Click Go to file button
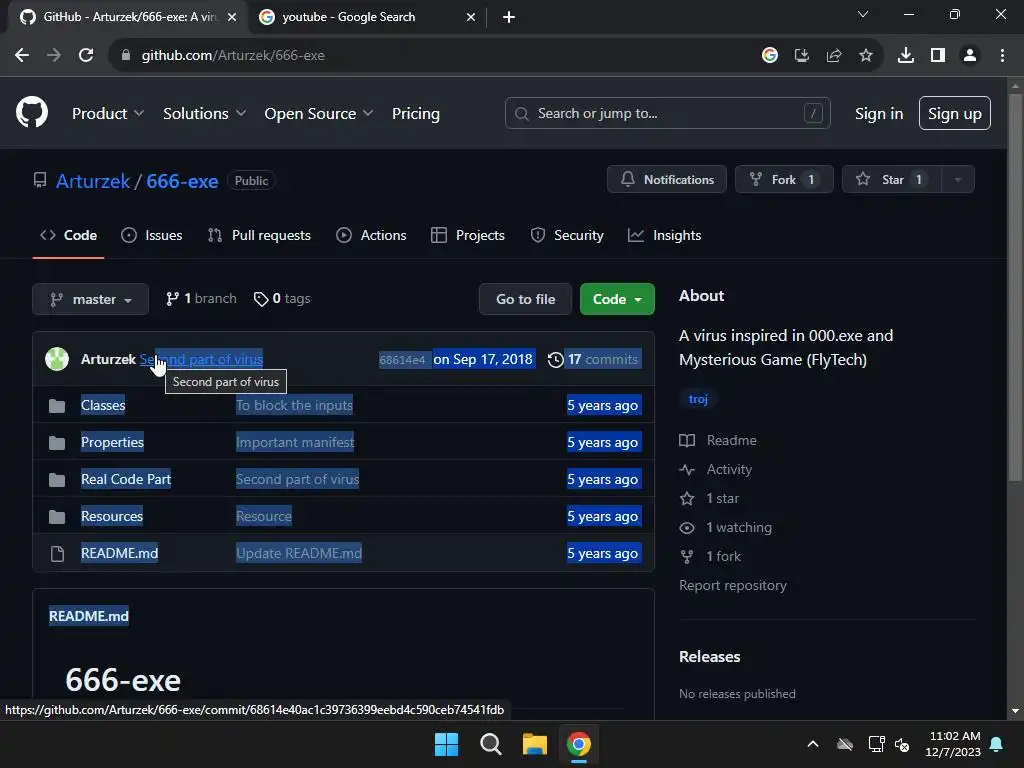The width and height of the screenshot is (1024, 768). pos(526,299)
